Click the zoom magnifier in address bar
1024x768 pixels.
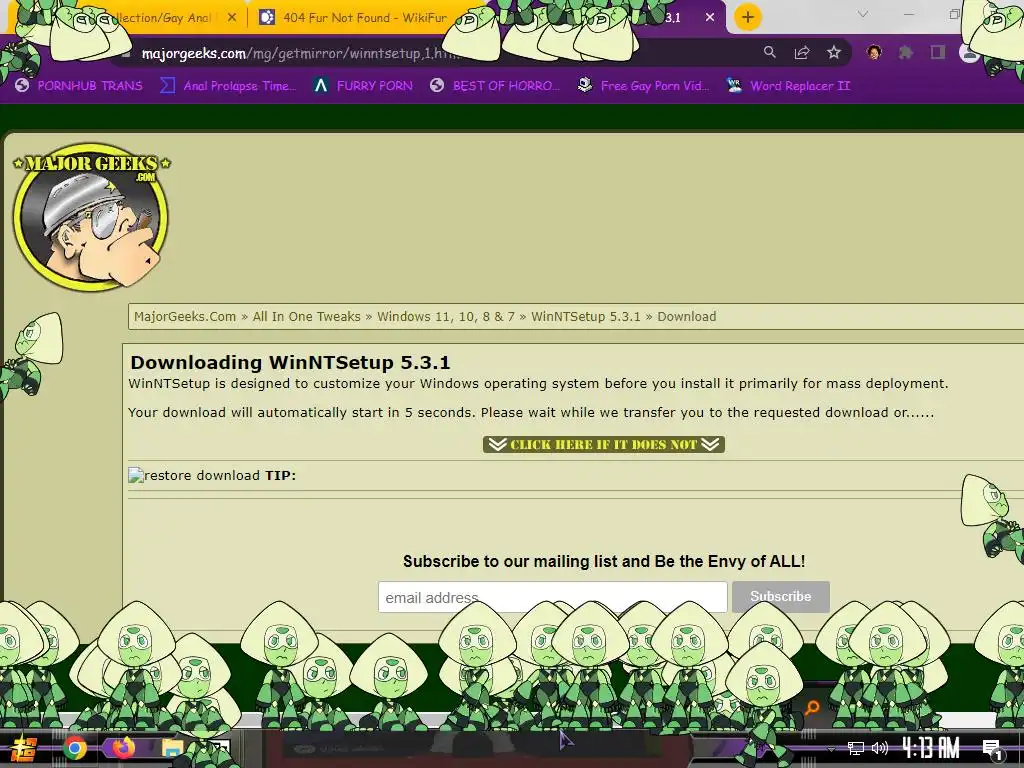(x=770, y=52)
